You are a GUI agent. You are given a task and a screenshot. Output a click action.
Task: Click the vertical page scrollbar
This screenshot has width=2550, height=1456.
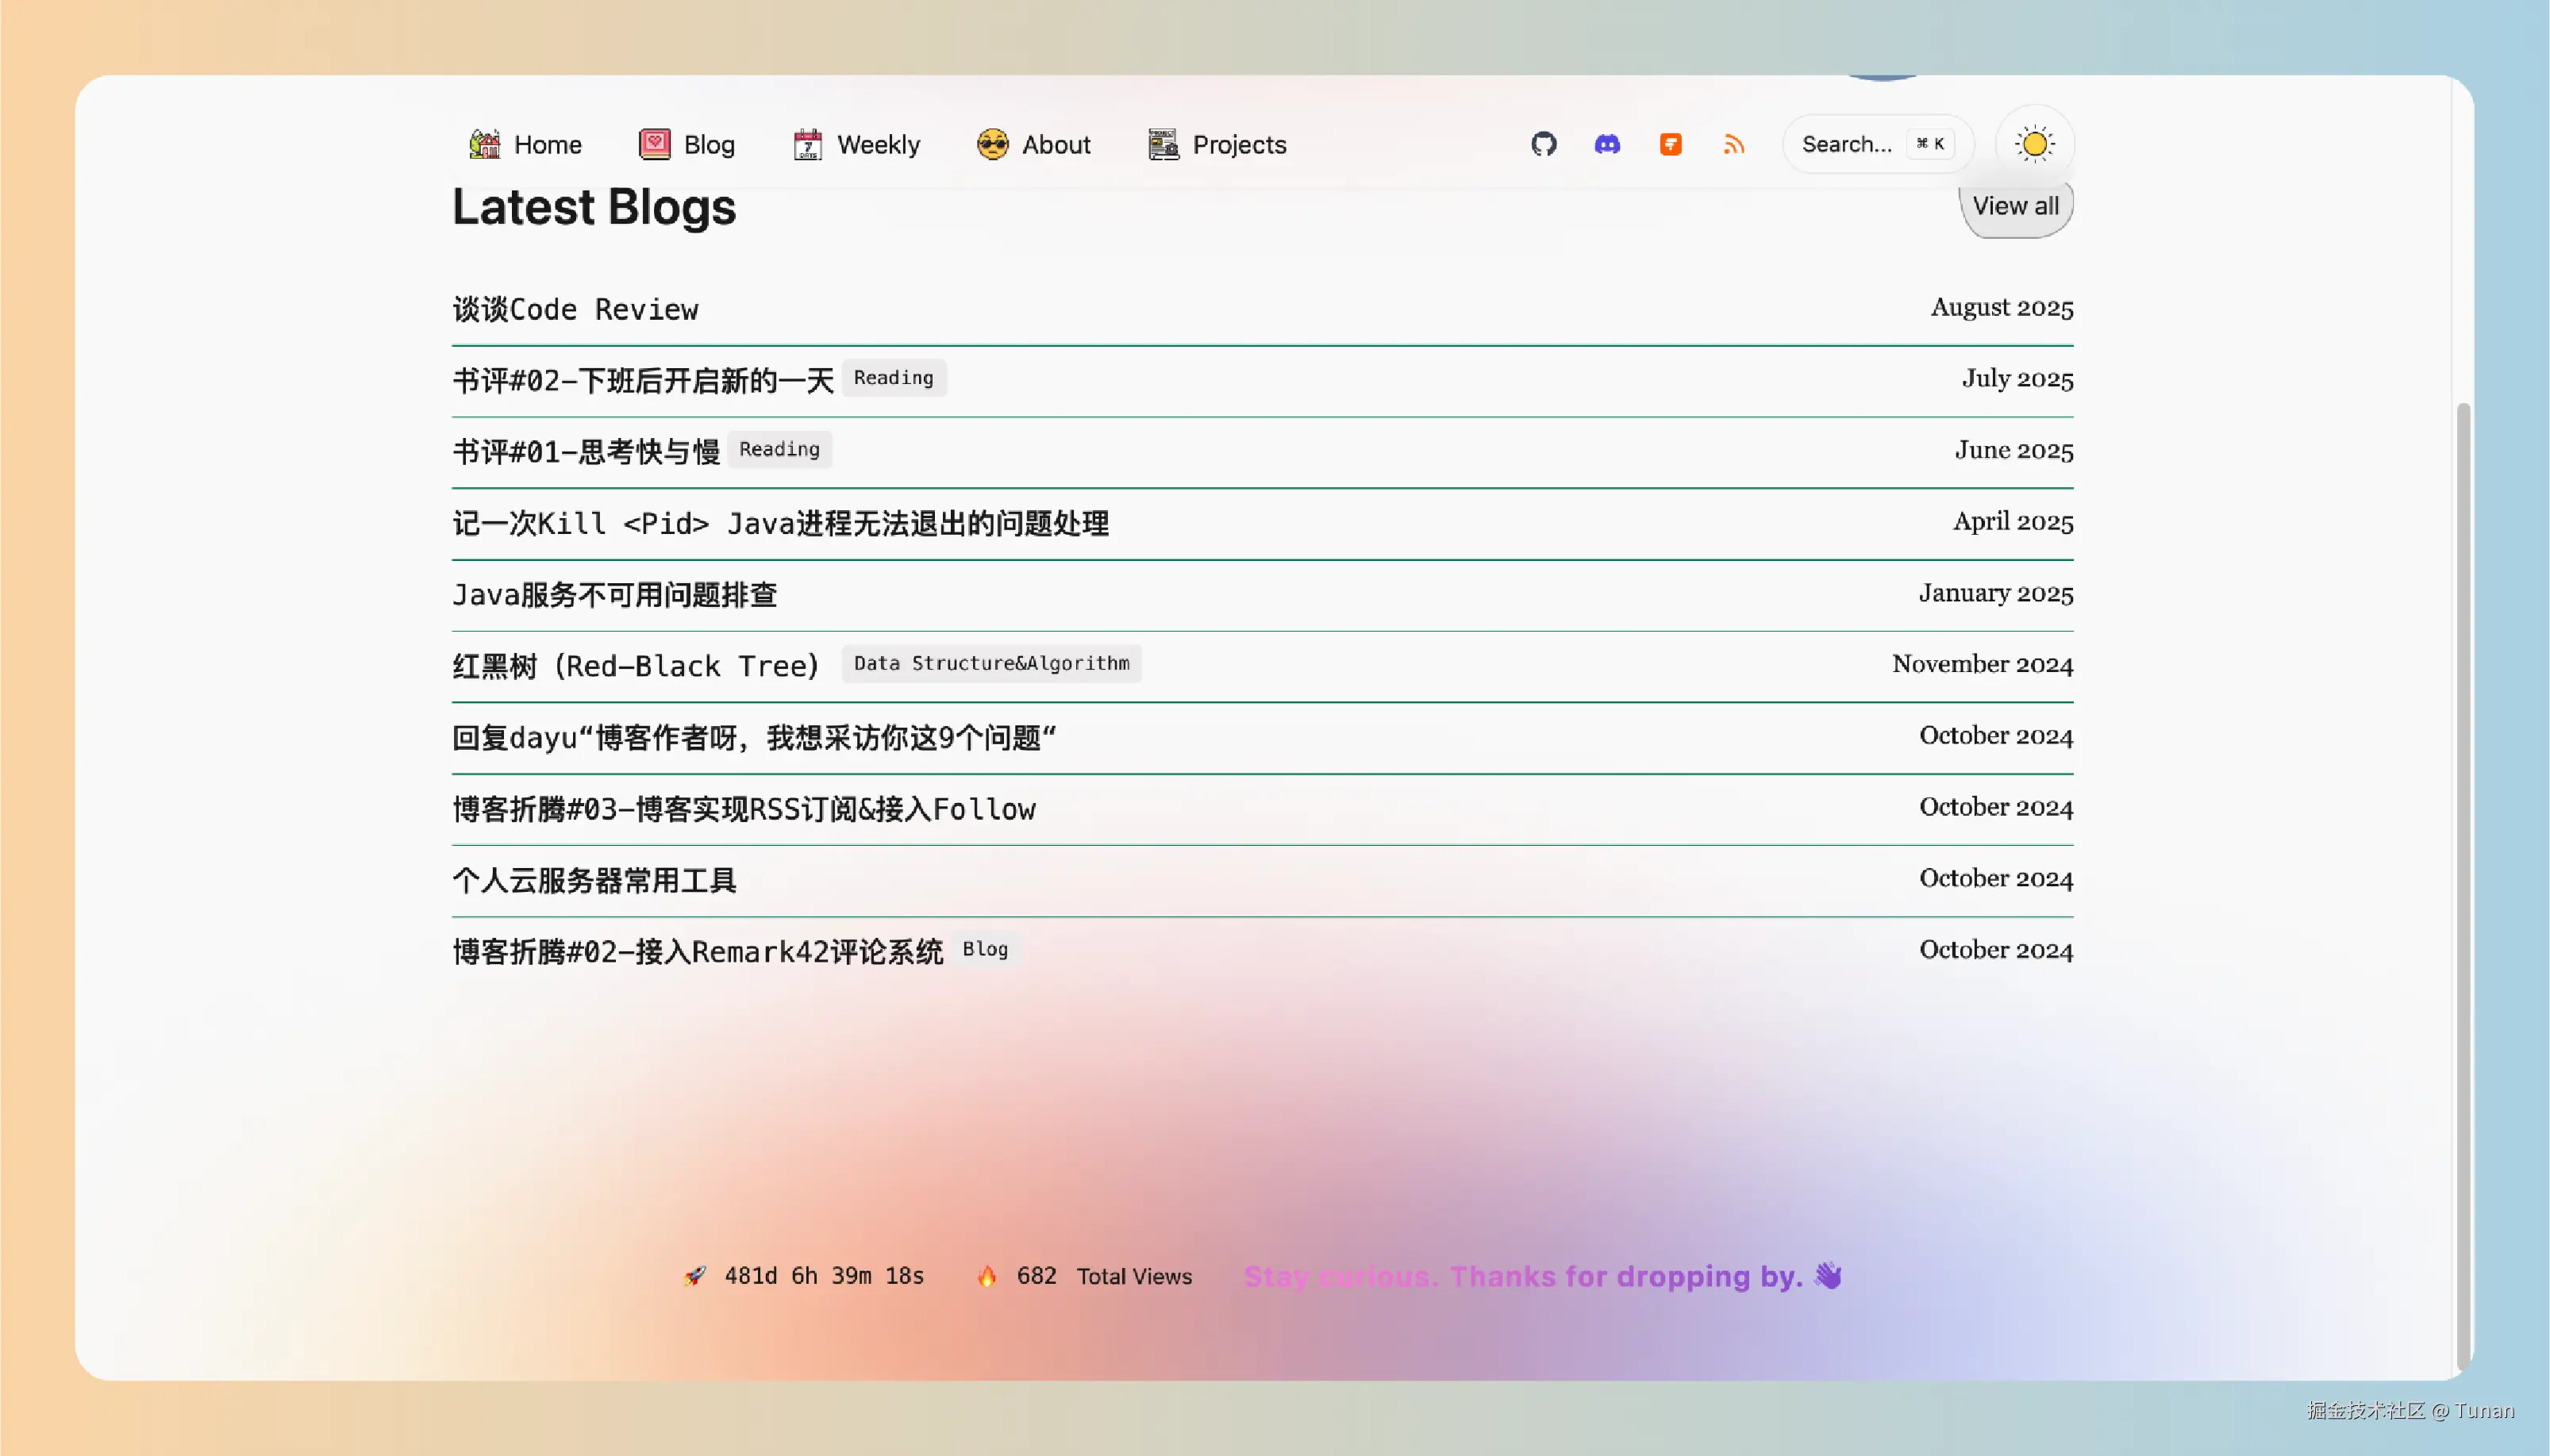(x=2463, y=880)
